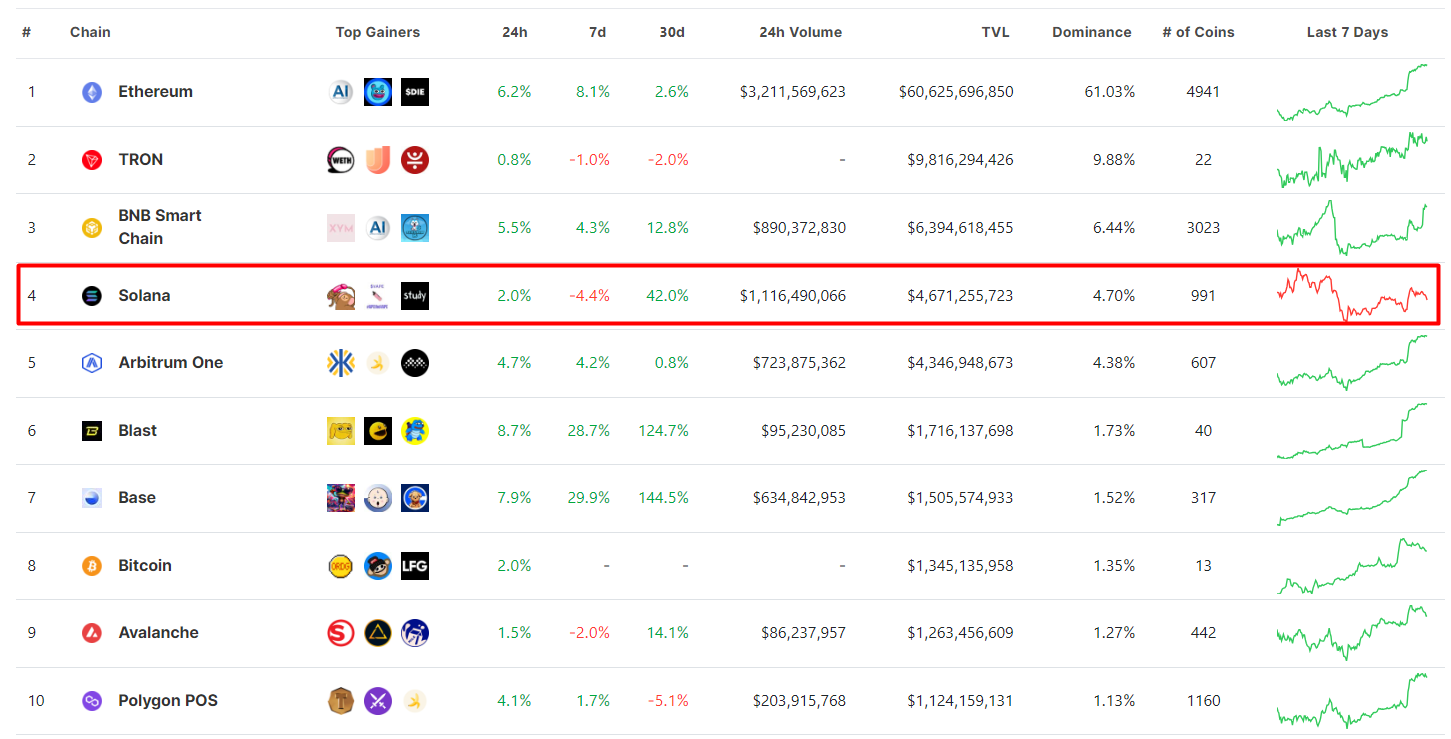This screenshot has height=739, width=1451.
Task: Click the red TRON chain logo
Action: (92, 160)
